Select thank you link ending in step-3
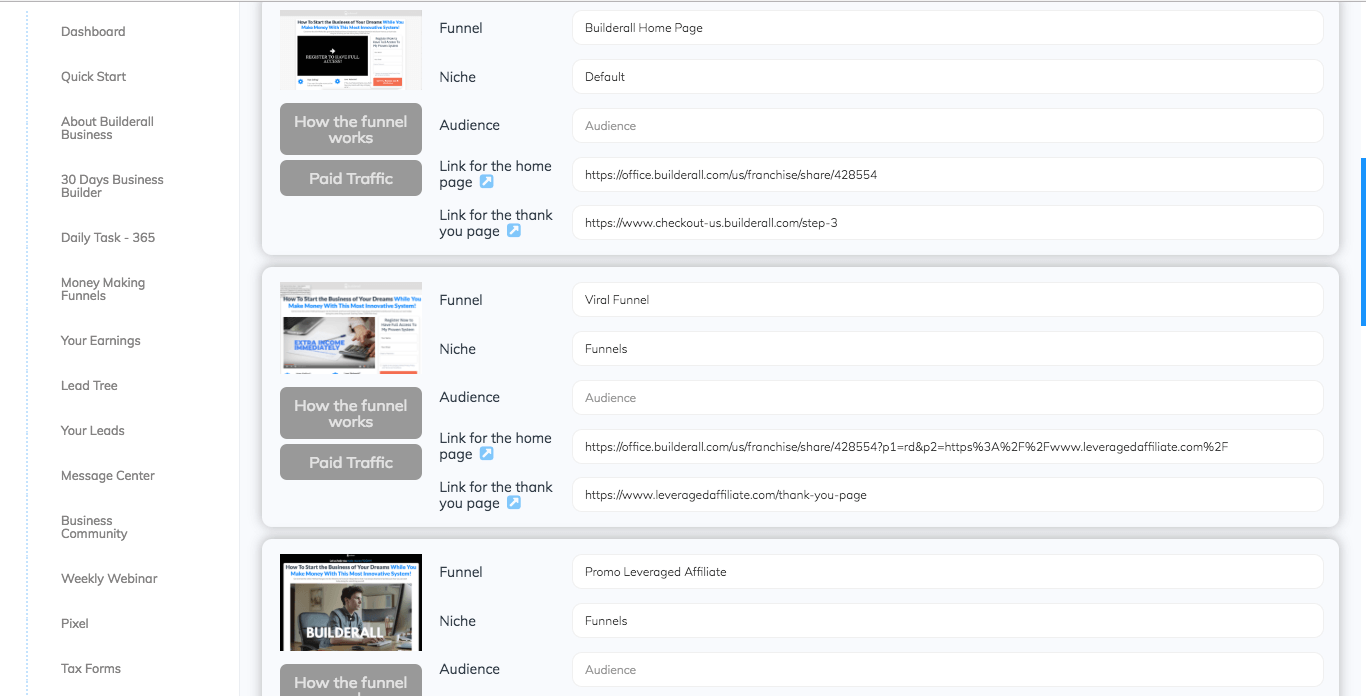The image size is (1366, 696). (x=948, y=223)
